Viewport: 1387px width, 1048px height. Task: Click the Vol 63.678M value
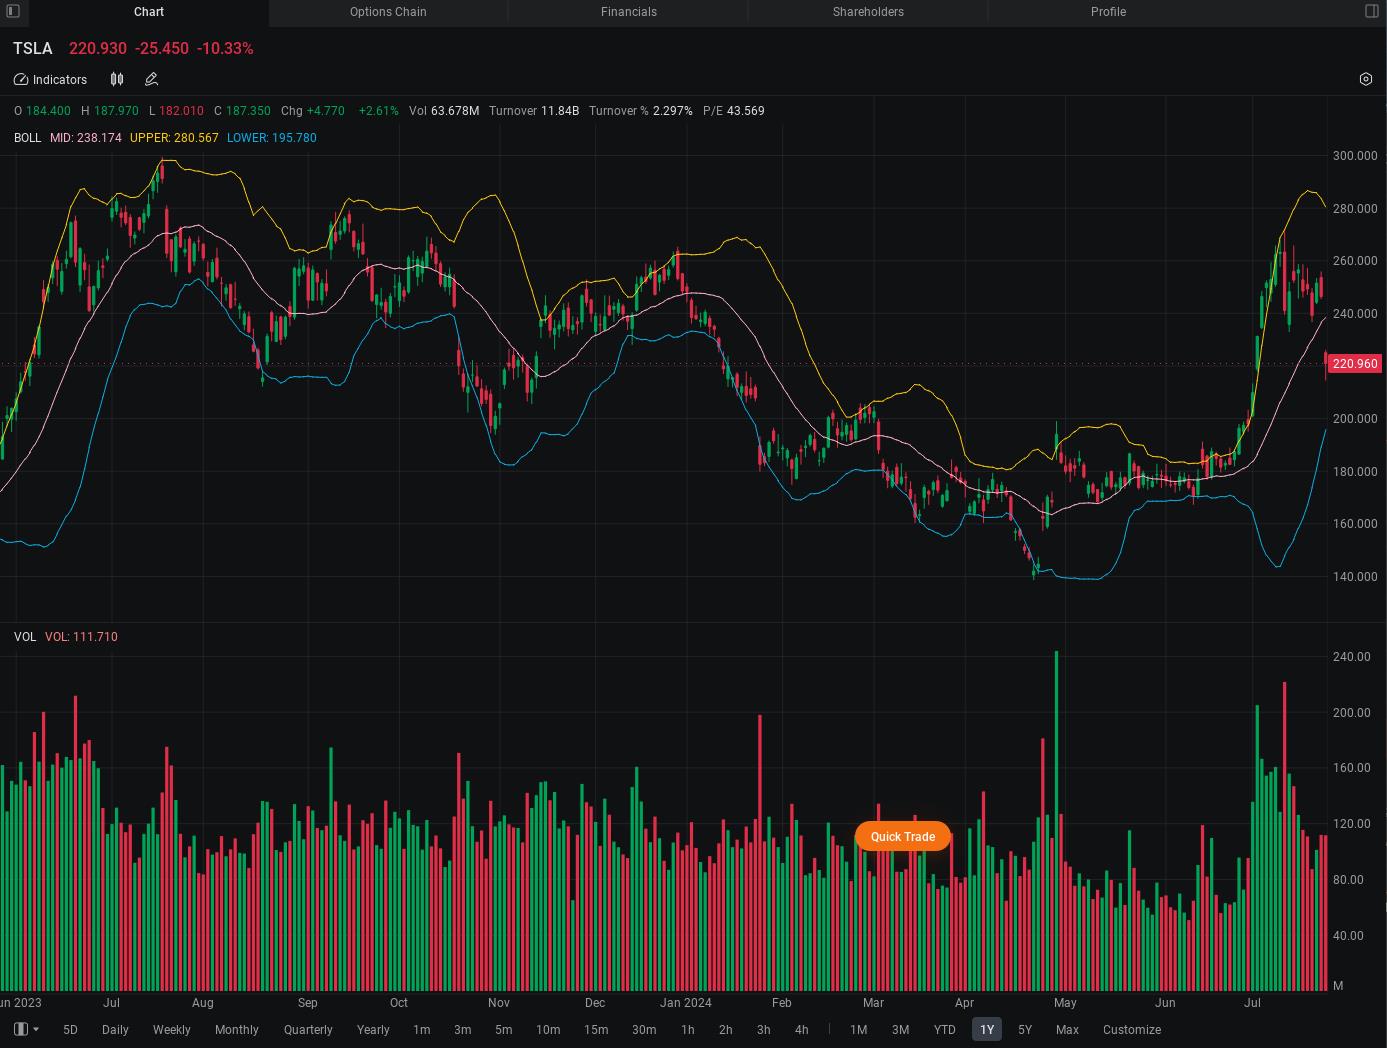click(x=444, y=111)
